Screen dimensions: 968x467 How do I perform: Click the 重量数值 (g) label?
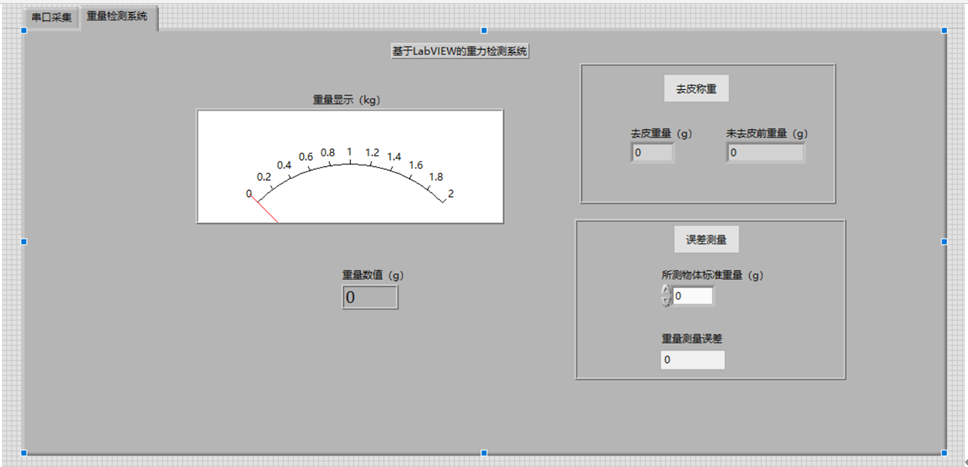[373, 275]
